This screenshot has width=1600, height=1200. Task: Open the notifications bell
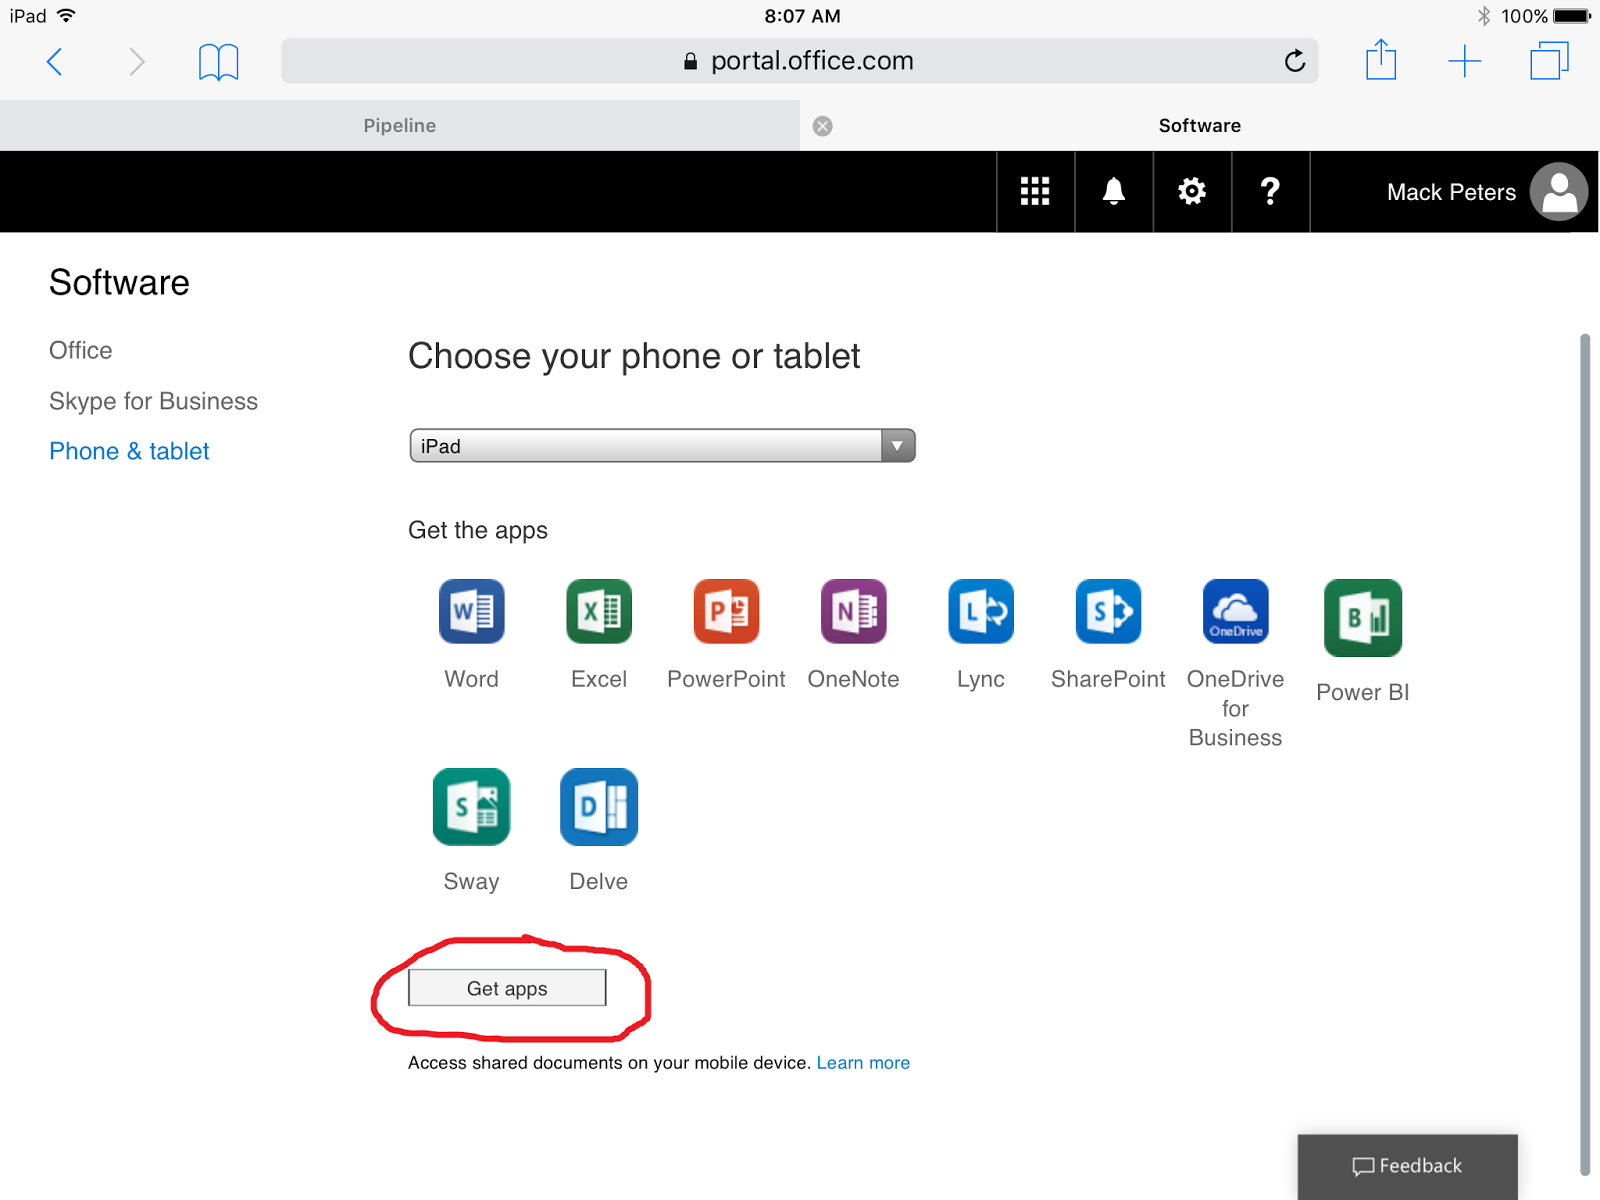coord(1114,191)
